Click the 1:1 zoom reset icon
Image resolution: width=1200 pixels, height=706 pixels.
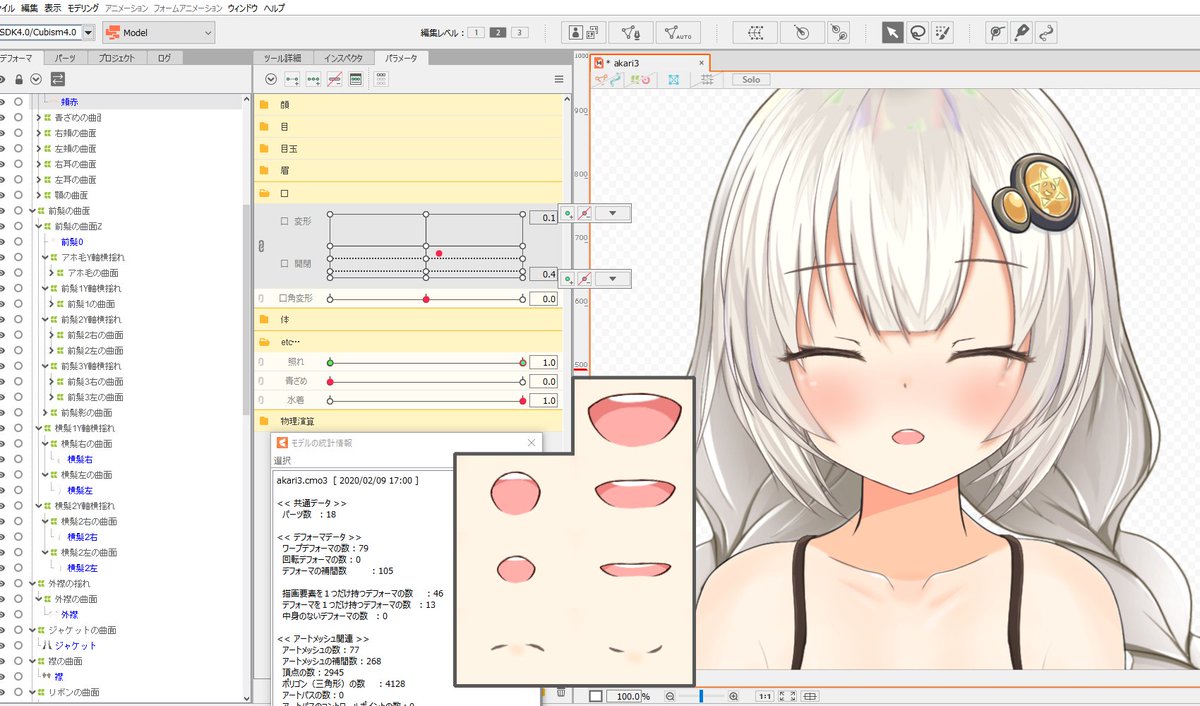click(764, 696)
